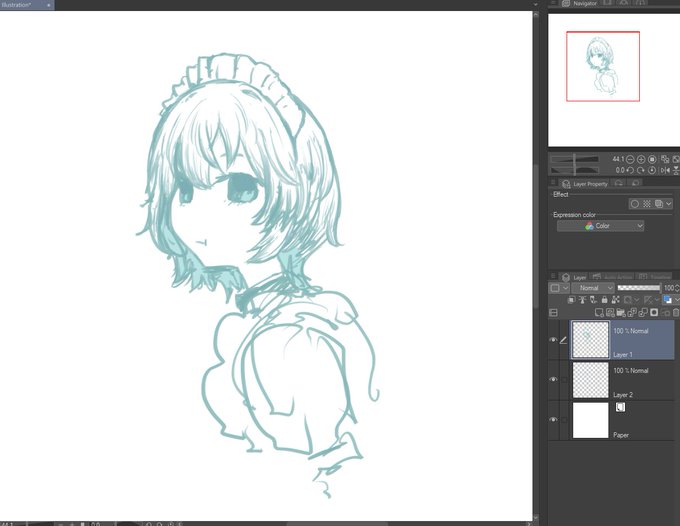Click the Navigator rotation slider
Viewport: 680px width, 526px height.
pos(574,170)
